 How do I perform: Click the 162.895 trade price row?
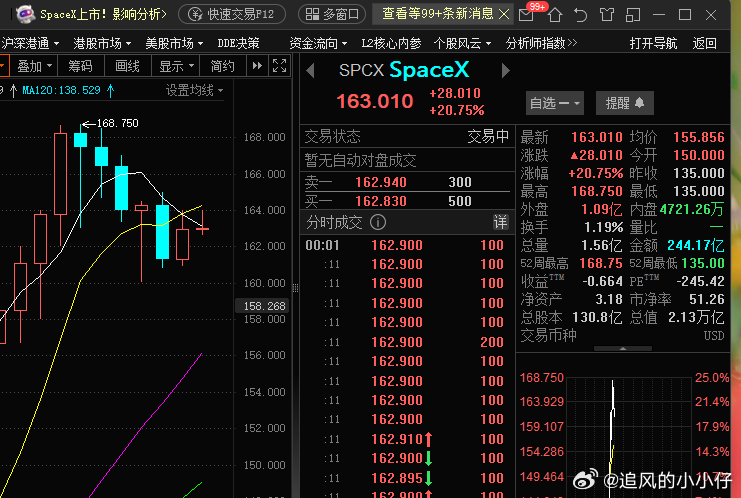[x=407, y=478]
